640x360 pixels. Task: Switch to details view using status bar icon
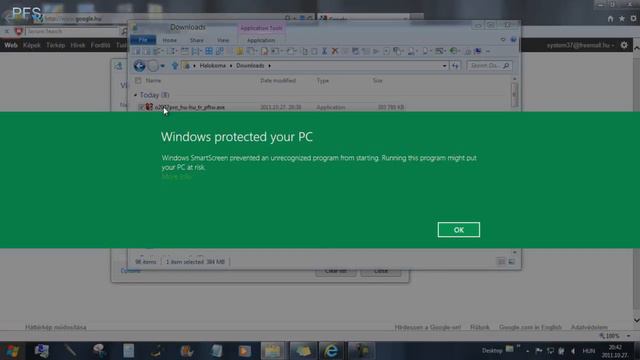click(501, 262)
